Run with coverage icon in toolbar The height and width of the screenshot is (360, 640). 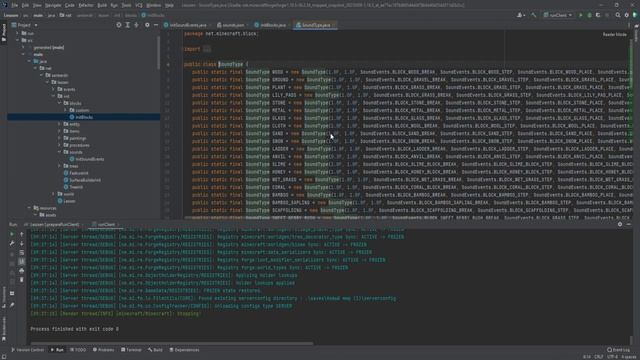598,15
